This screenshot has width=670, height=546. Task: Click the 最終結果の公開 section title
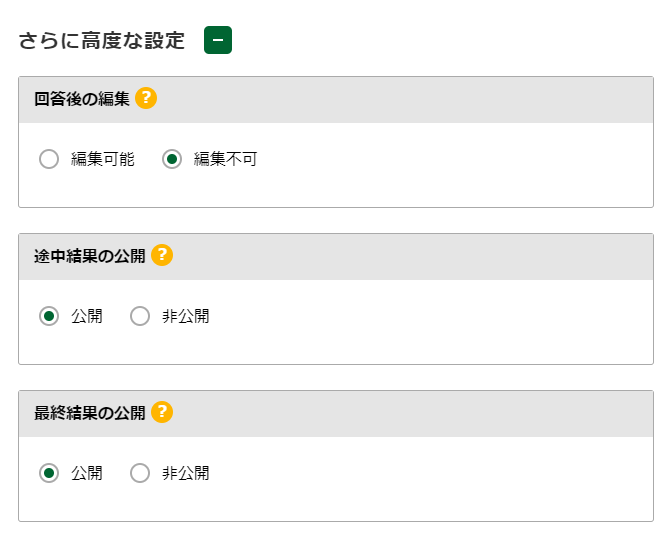click(x=90, y=413)
